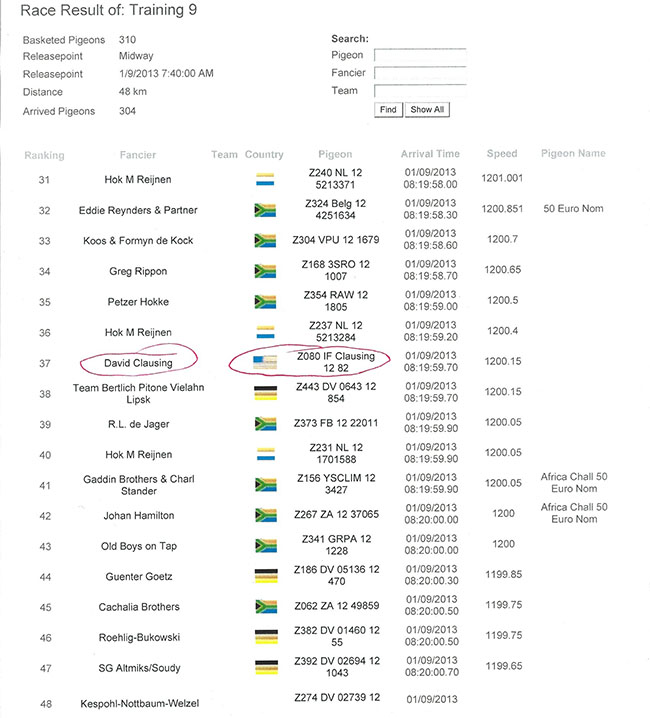Sort by the Ranking column header
The width and height of the screenshot is (650, 718).
click(x=44, y=155)
